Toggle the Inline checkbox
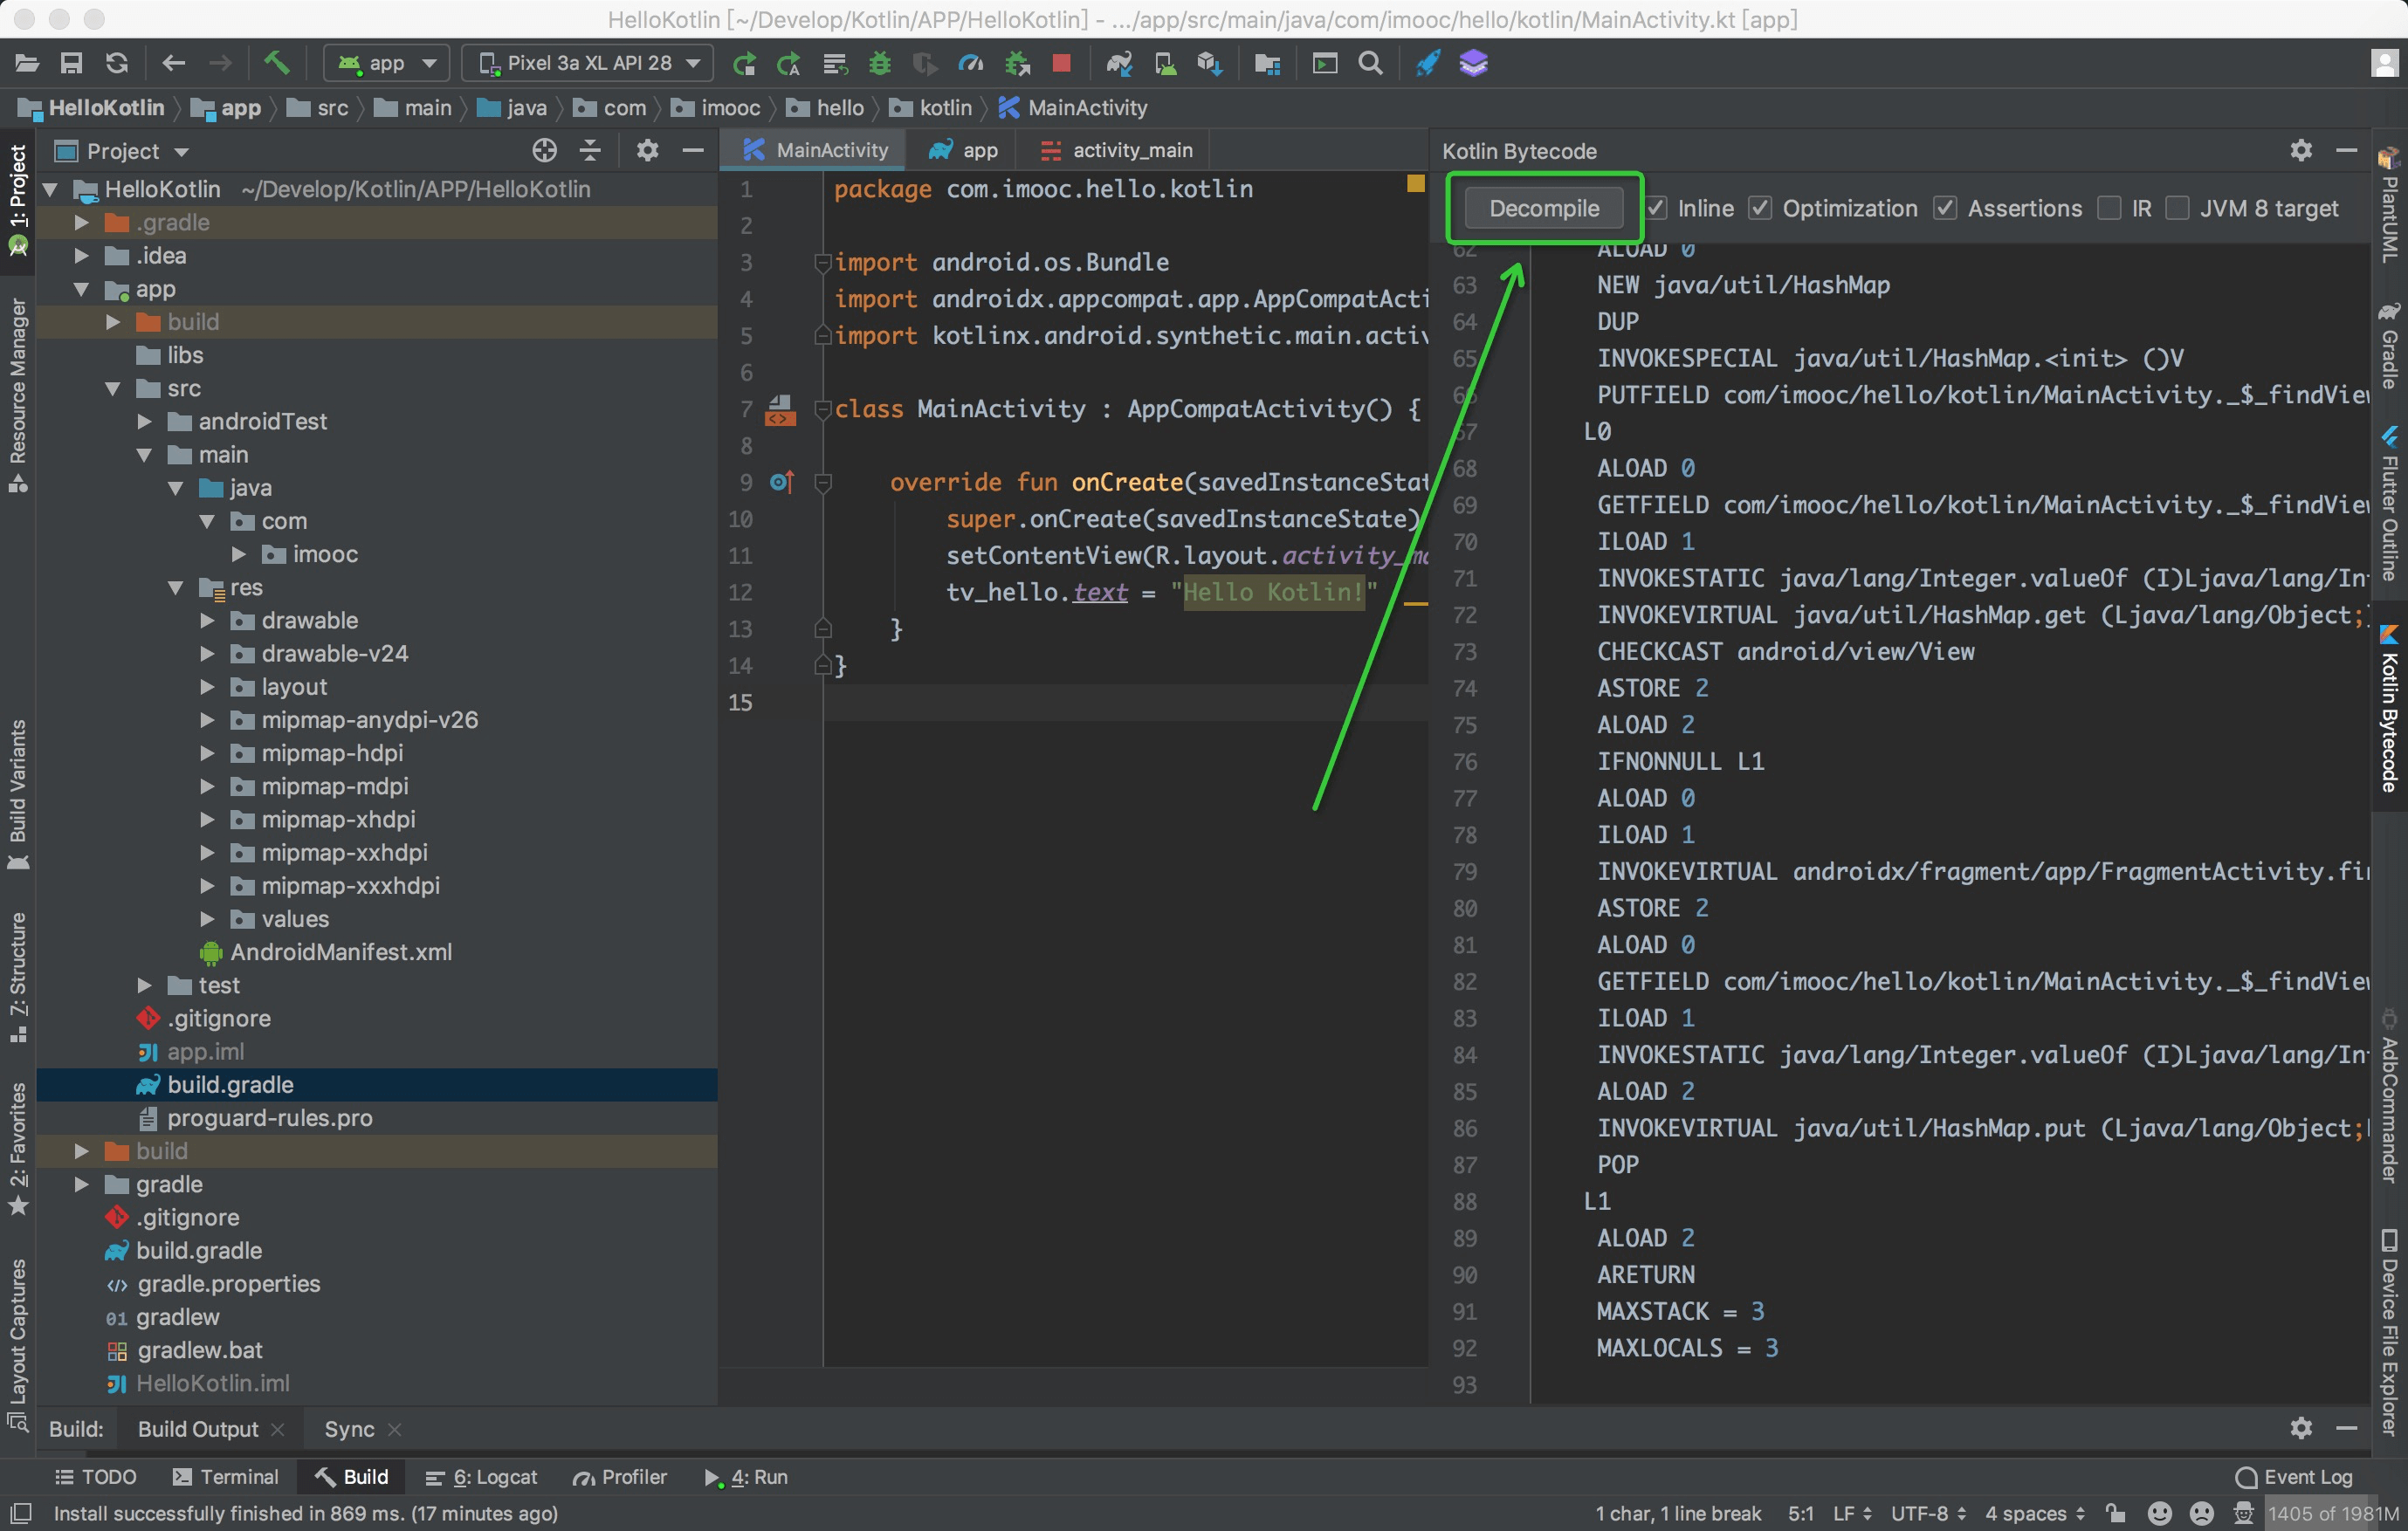The width and height of the screenshot is (2408, 1531). point(1657,208)
